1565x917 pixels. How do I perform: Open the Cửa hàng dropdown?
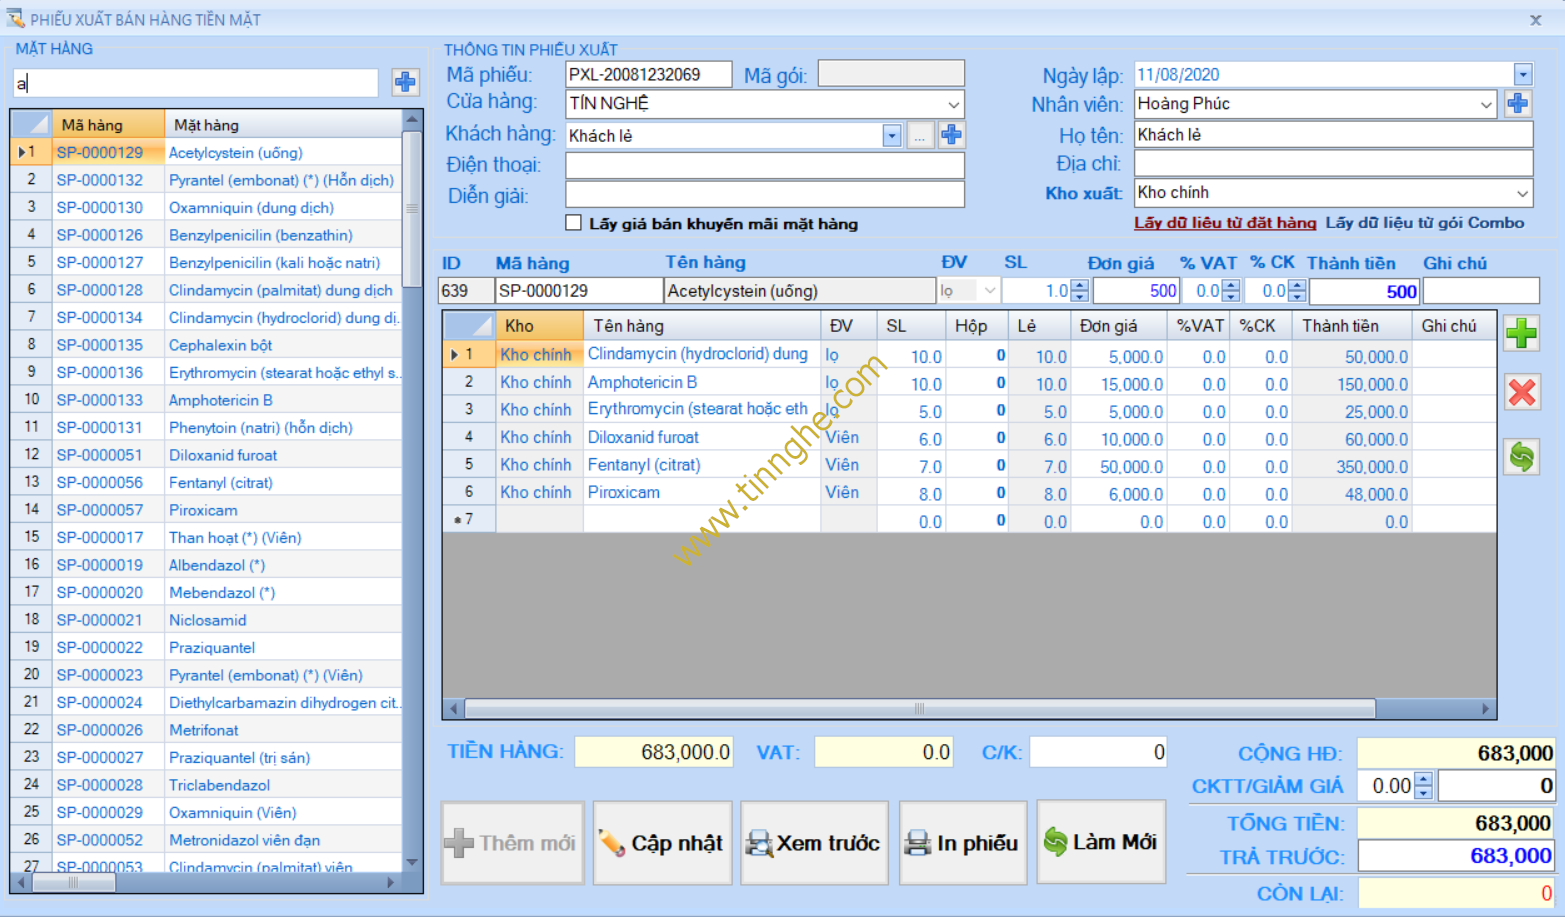click(x=953, y=104)
